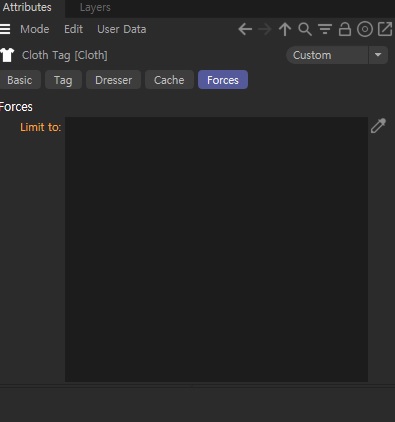This screenshot has height=422, width=395.
Task: Click the Cloth Tag [Cloth] title
Action: coord(65,55)
